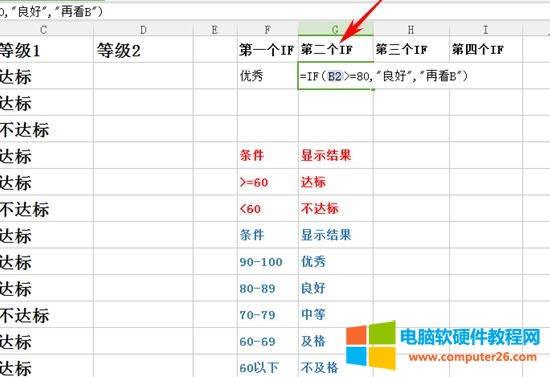The image size is (550, 377).
Task: Select the 及格 cell beside 60-69
Action: [335, 341]
